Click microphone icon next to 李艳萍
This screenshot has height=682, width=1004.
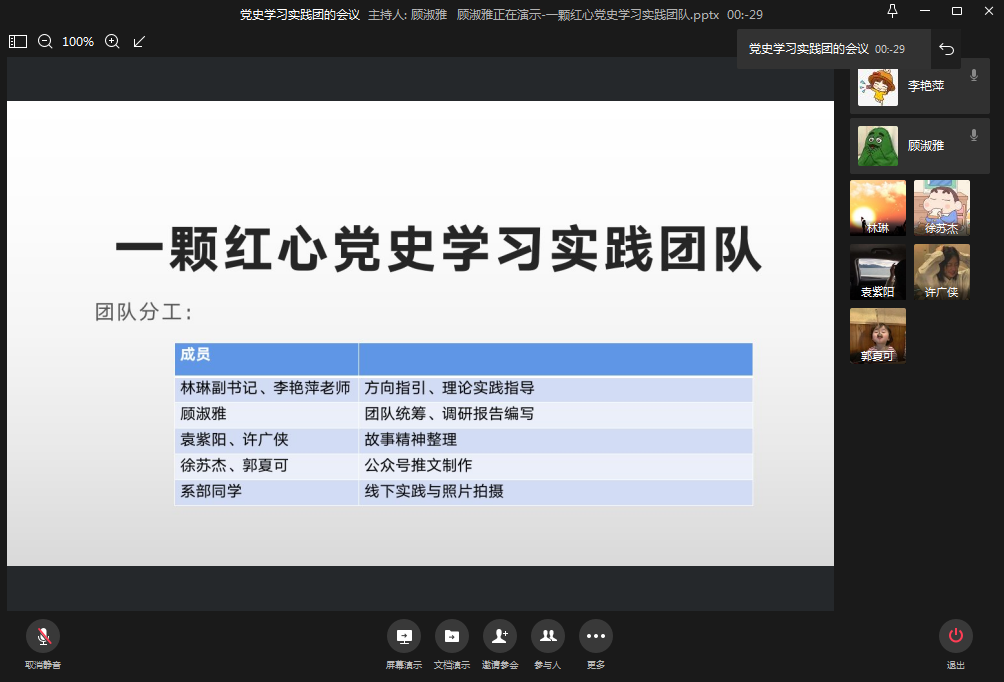click(x=974, y=76)
